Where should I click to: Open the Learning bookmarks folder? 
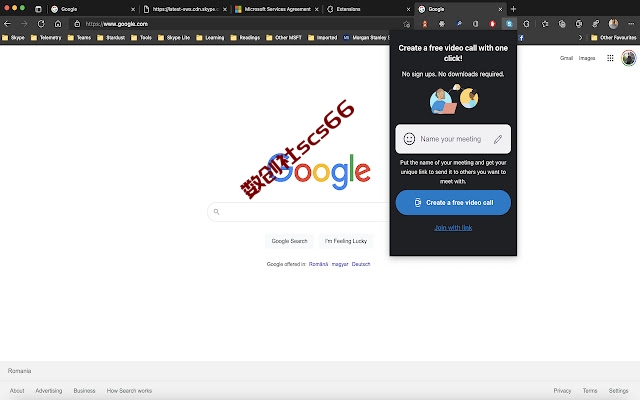(x=210, y=38)
